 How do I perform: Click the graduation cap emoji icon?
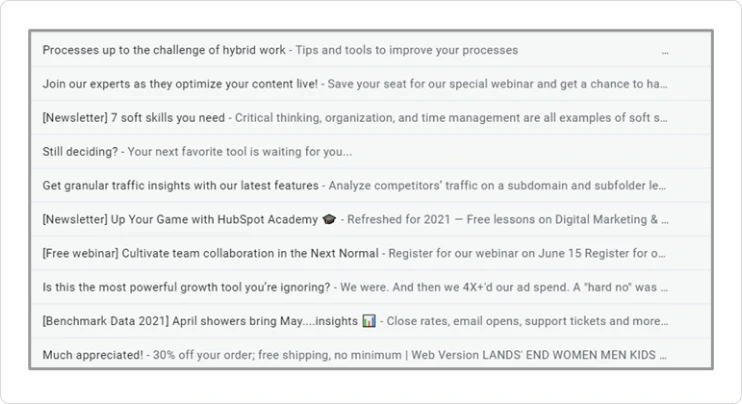[329, 219]
